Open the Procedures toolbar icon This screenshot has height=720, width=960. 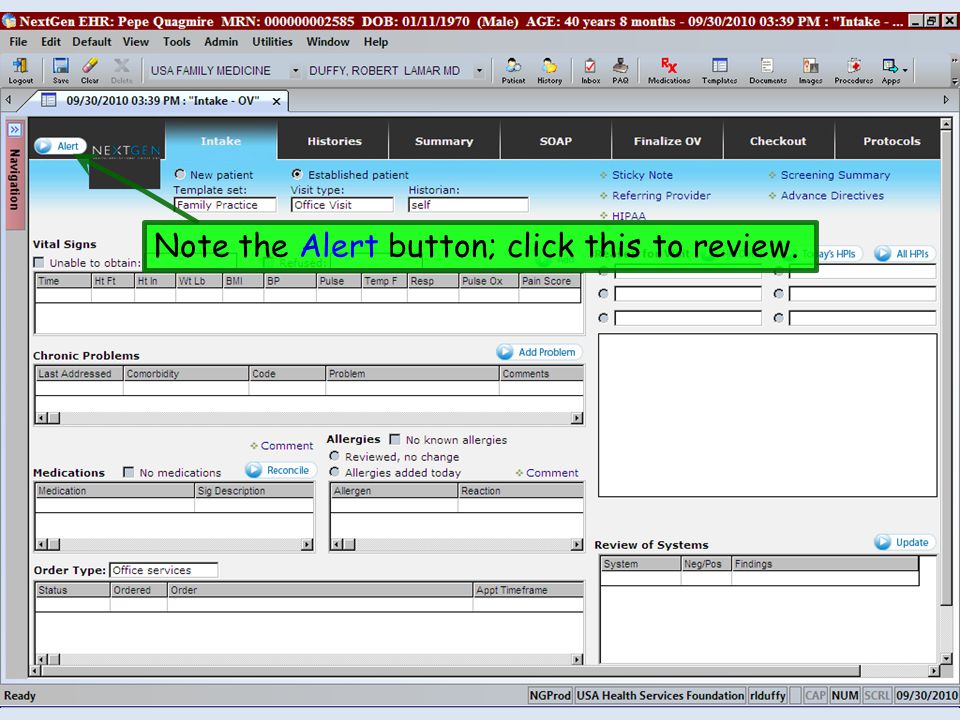click(853, 70)
